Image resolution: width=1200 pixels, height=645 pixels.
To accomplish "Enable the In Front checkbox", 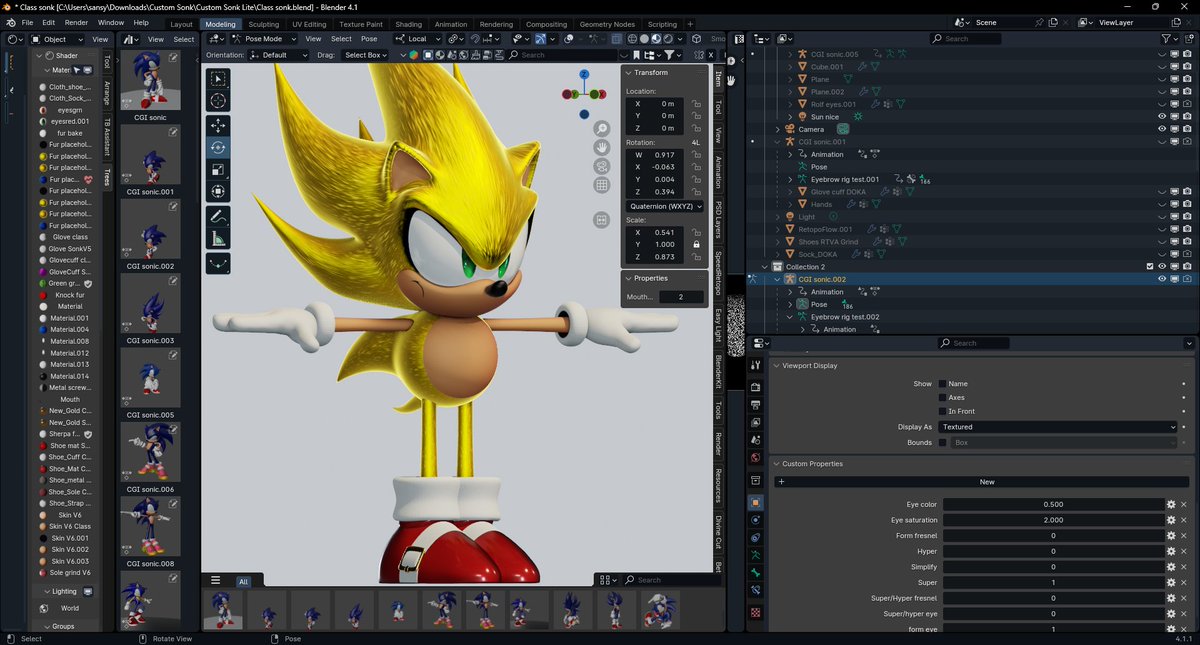I will tap(942, 412).
